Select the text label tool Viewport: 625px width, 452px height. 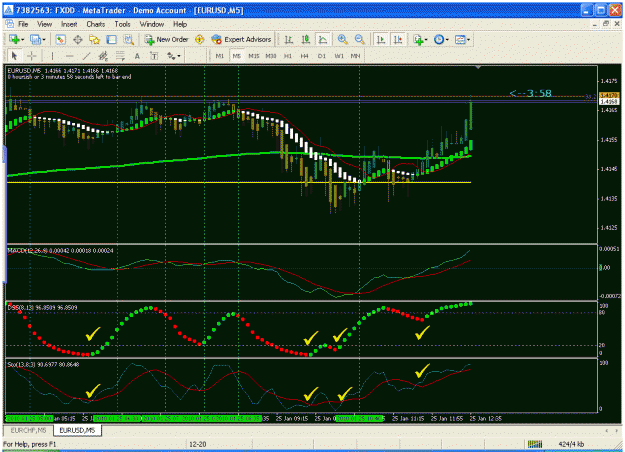coord(154,56)
